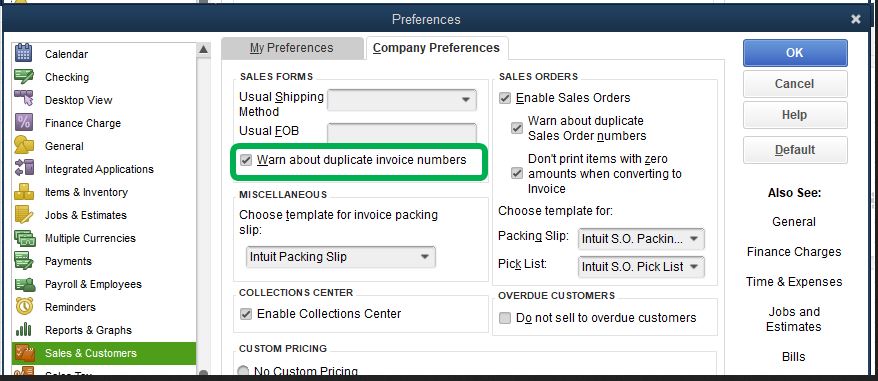The height and width of the screenshot is (381, 878).
Task: Click the OK button
Action: point(795,53)
